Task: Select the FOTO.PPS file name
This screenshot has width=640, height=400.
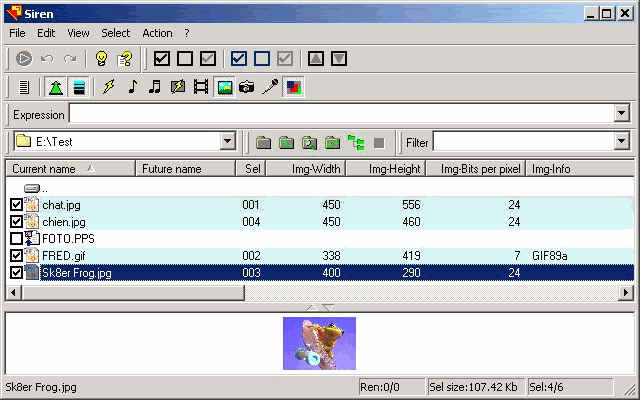Action: 68,238
